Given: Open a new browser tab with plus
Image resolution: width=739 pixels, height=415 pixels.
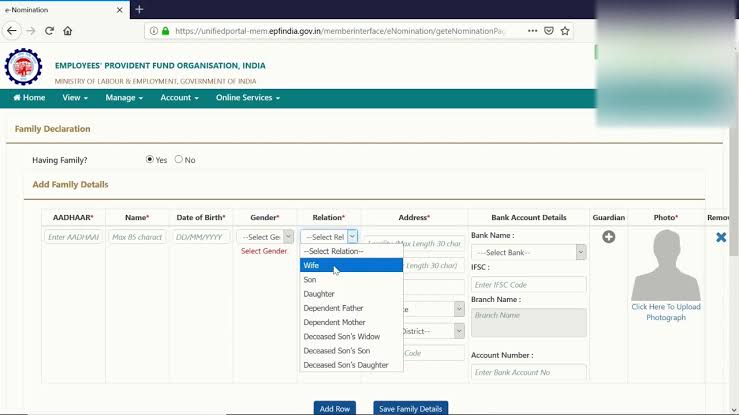Looking at the screenshot, I should [x=139, y=9].
